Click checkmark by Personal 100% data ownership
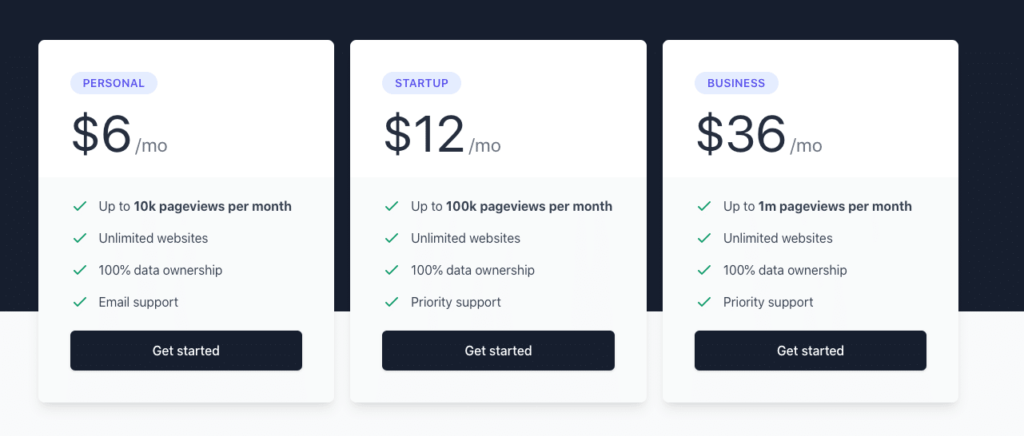Viewport: 1024px width, 436px height. (80, 270)
